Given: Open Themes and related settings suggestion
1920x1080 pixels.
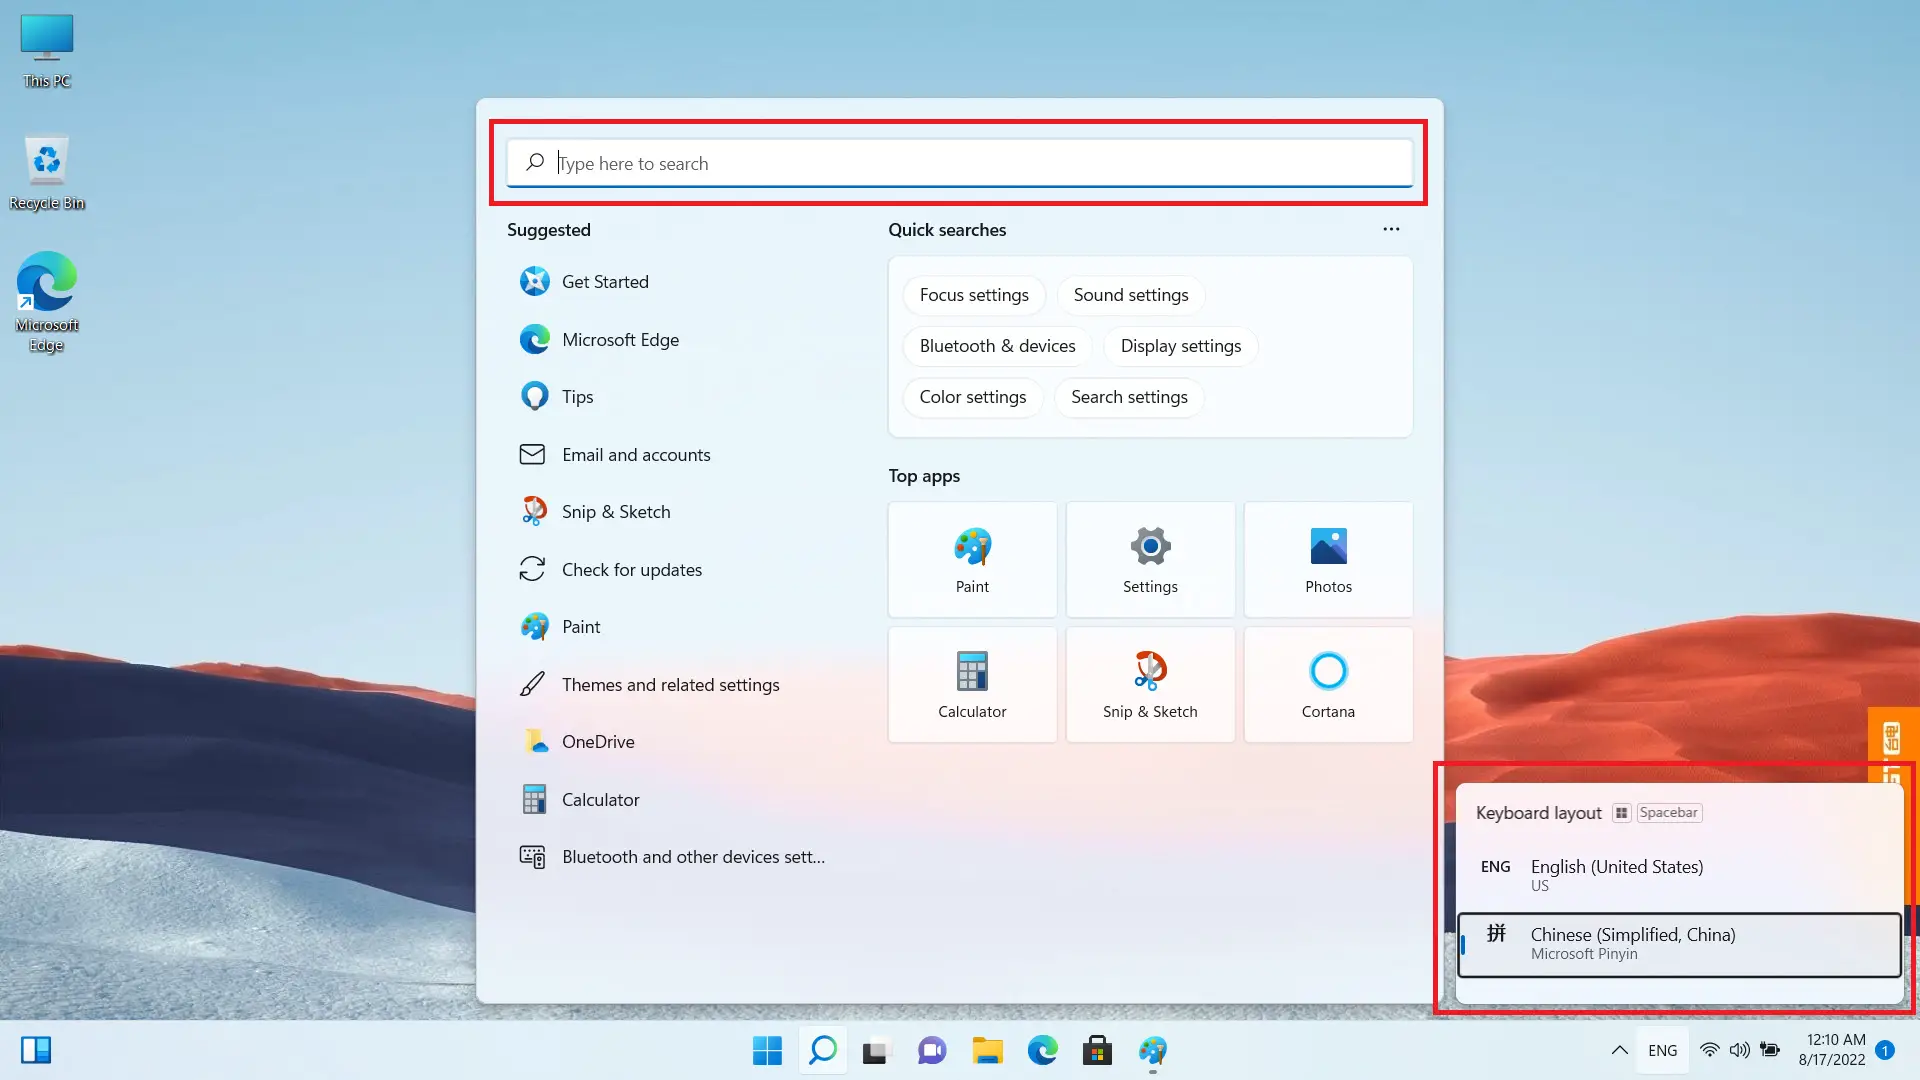Looking at the screenshot, I should tap(670, 684).
